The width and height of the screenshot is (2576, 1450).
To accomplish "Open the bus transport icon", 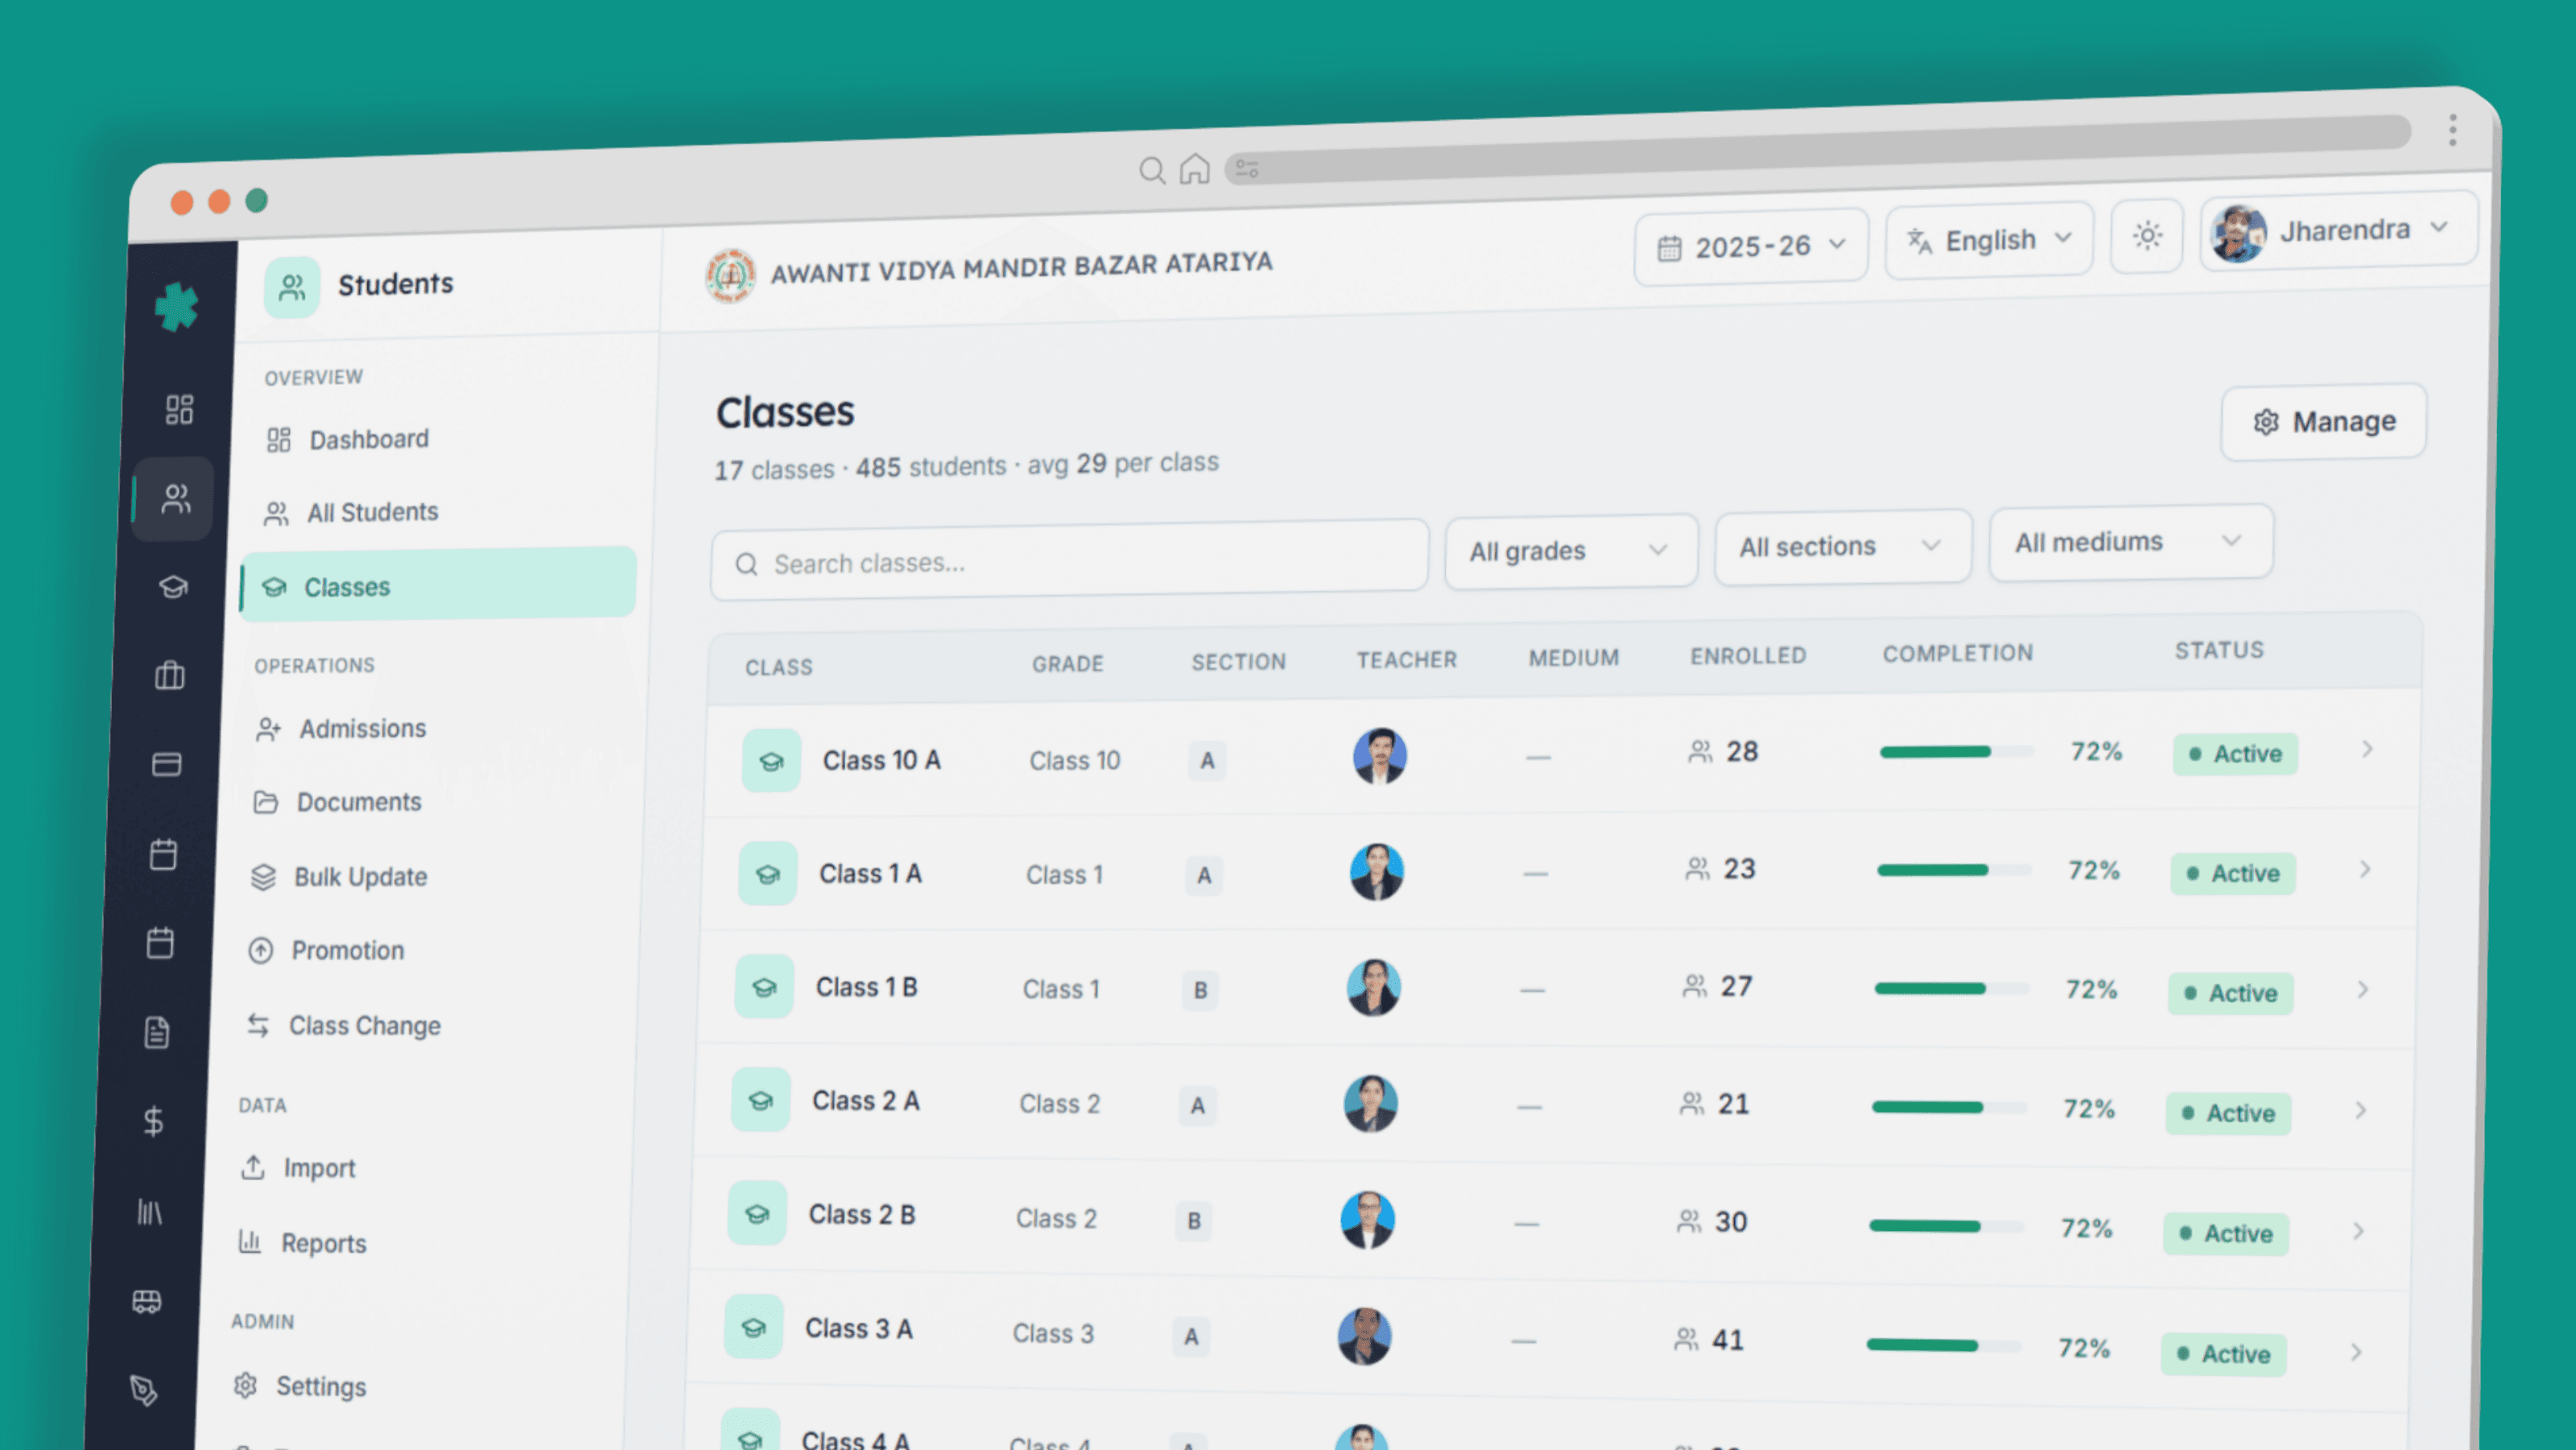I will click(x=147, y=1301).
